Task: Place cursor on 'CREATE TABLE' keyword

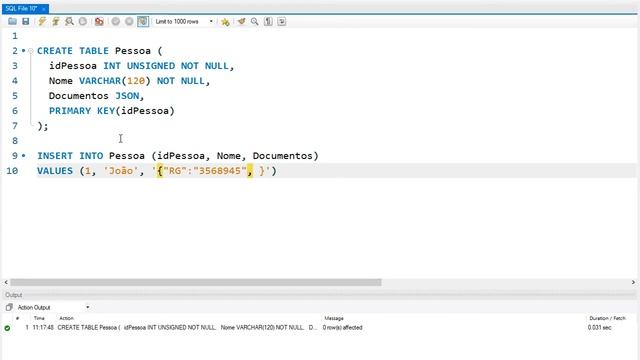Action: coord(73,51)
